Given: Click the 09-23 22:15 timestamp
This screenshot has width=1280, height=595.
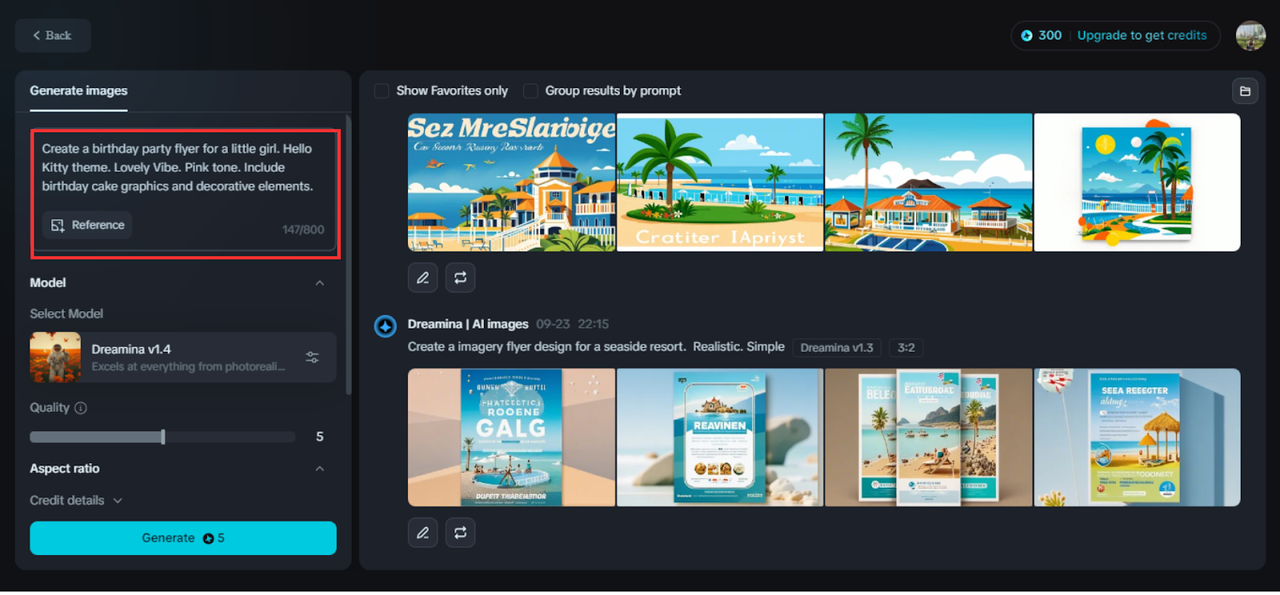Looking at the screenshot, I should tap(572, 325).
